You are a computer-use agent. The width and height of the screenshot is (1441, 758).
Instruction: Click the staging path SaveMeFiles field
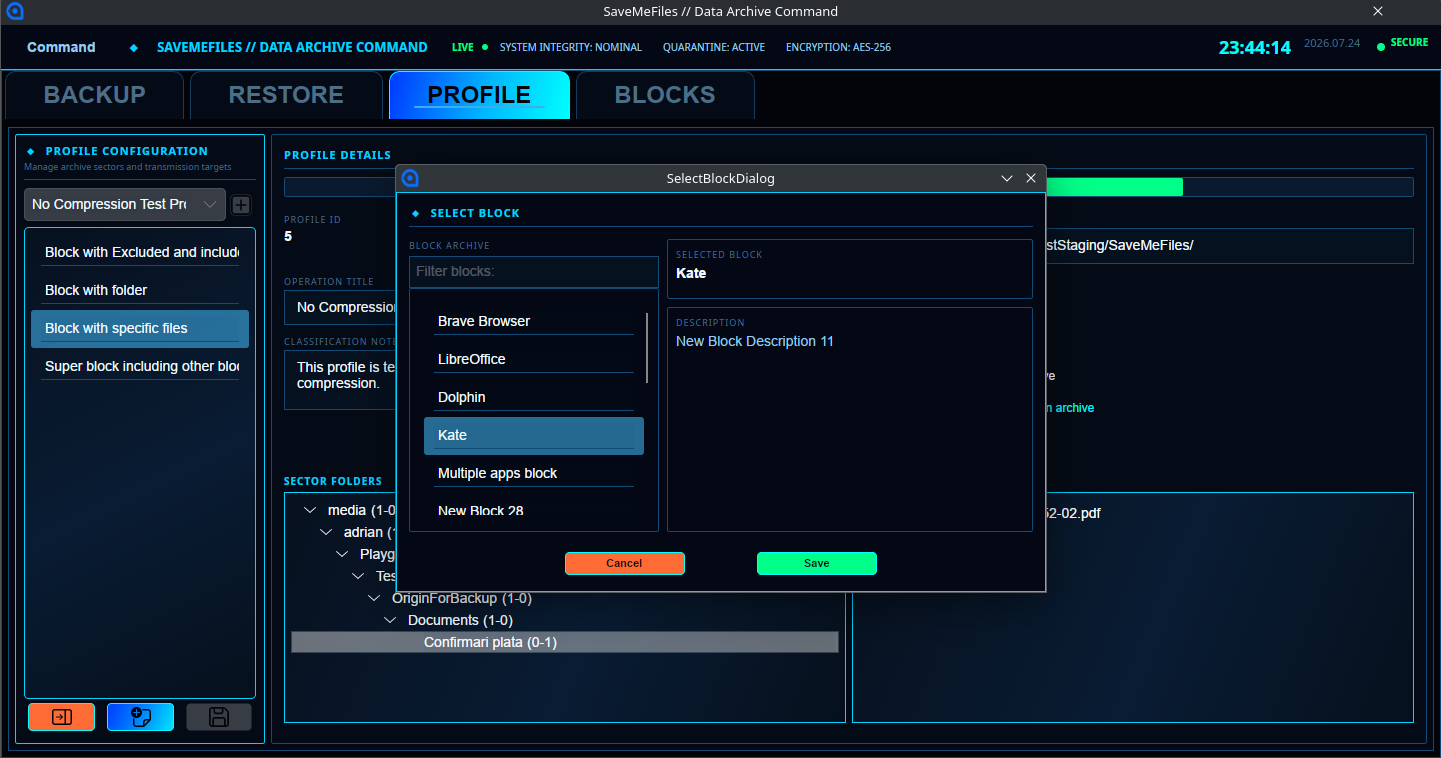(1229, 245)
